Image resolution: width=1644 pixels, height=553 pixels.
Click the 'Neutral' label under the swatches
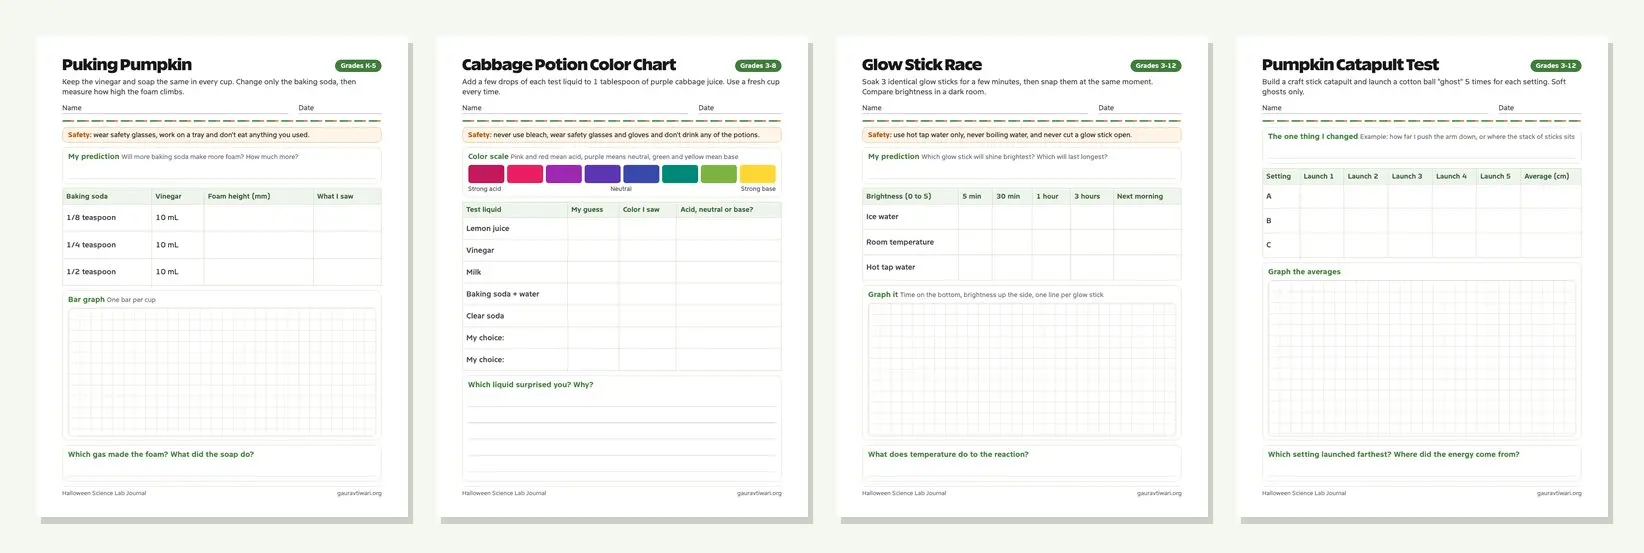point(621,189)
